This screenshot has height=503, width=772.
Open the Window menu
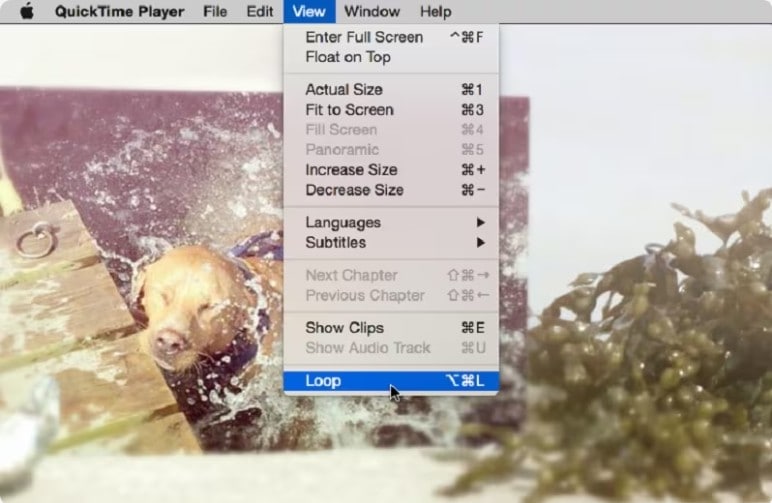(x=372, y=11)
